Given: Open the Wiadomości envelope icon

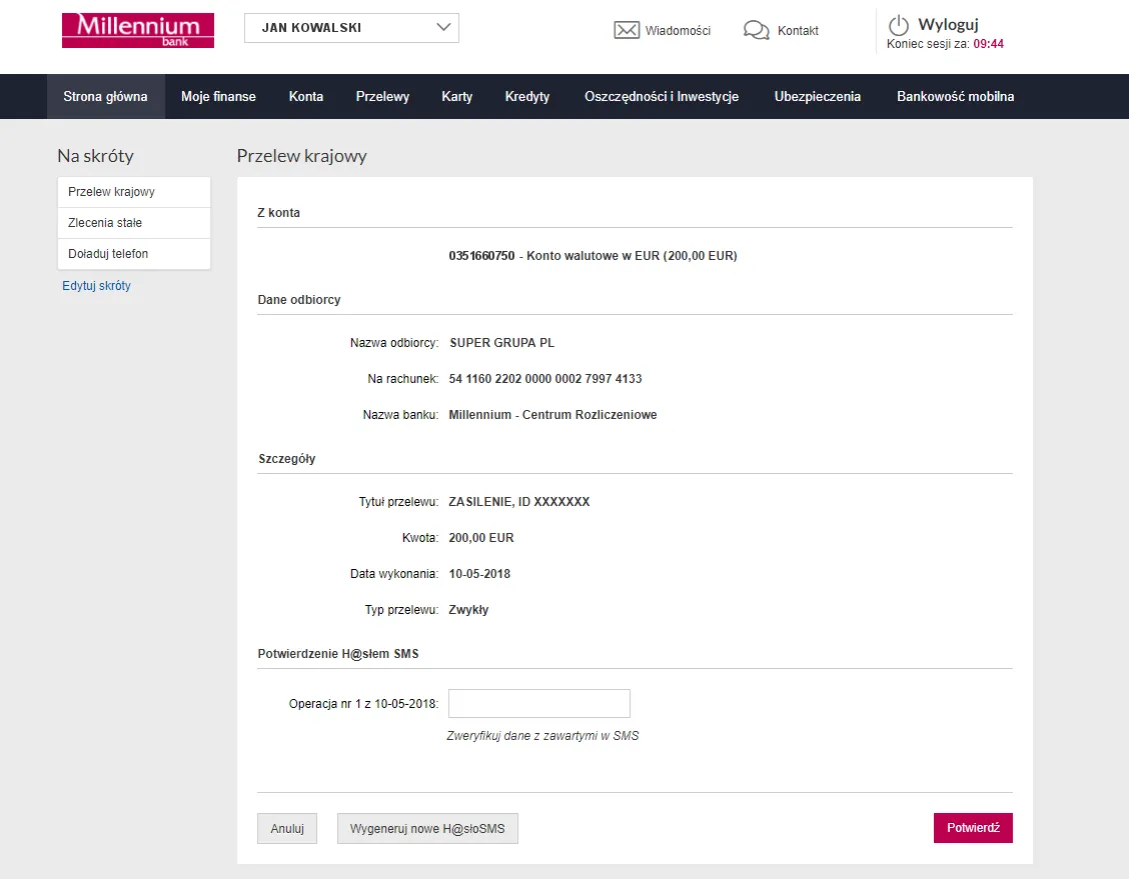Looking at the screenshot, I should click(x=626, y=30).
